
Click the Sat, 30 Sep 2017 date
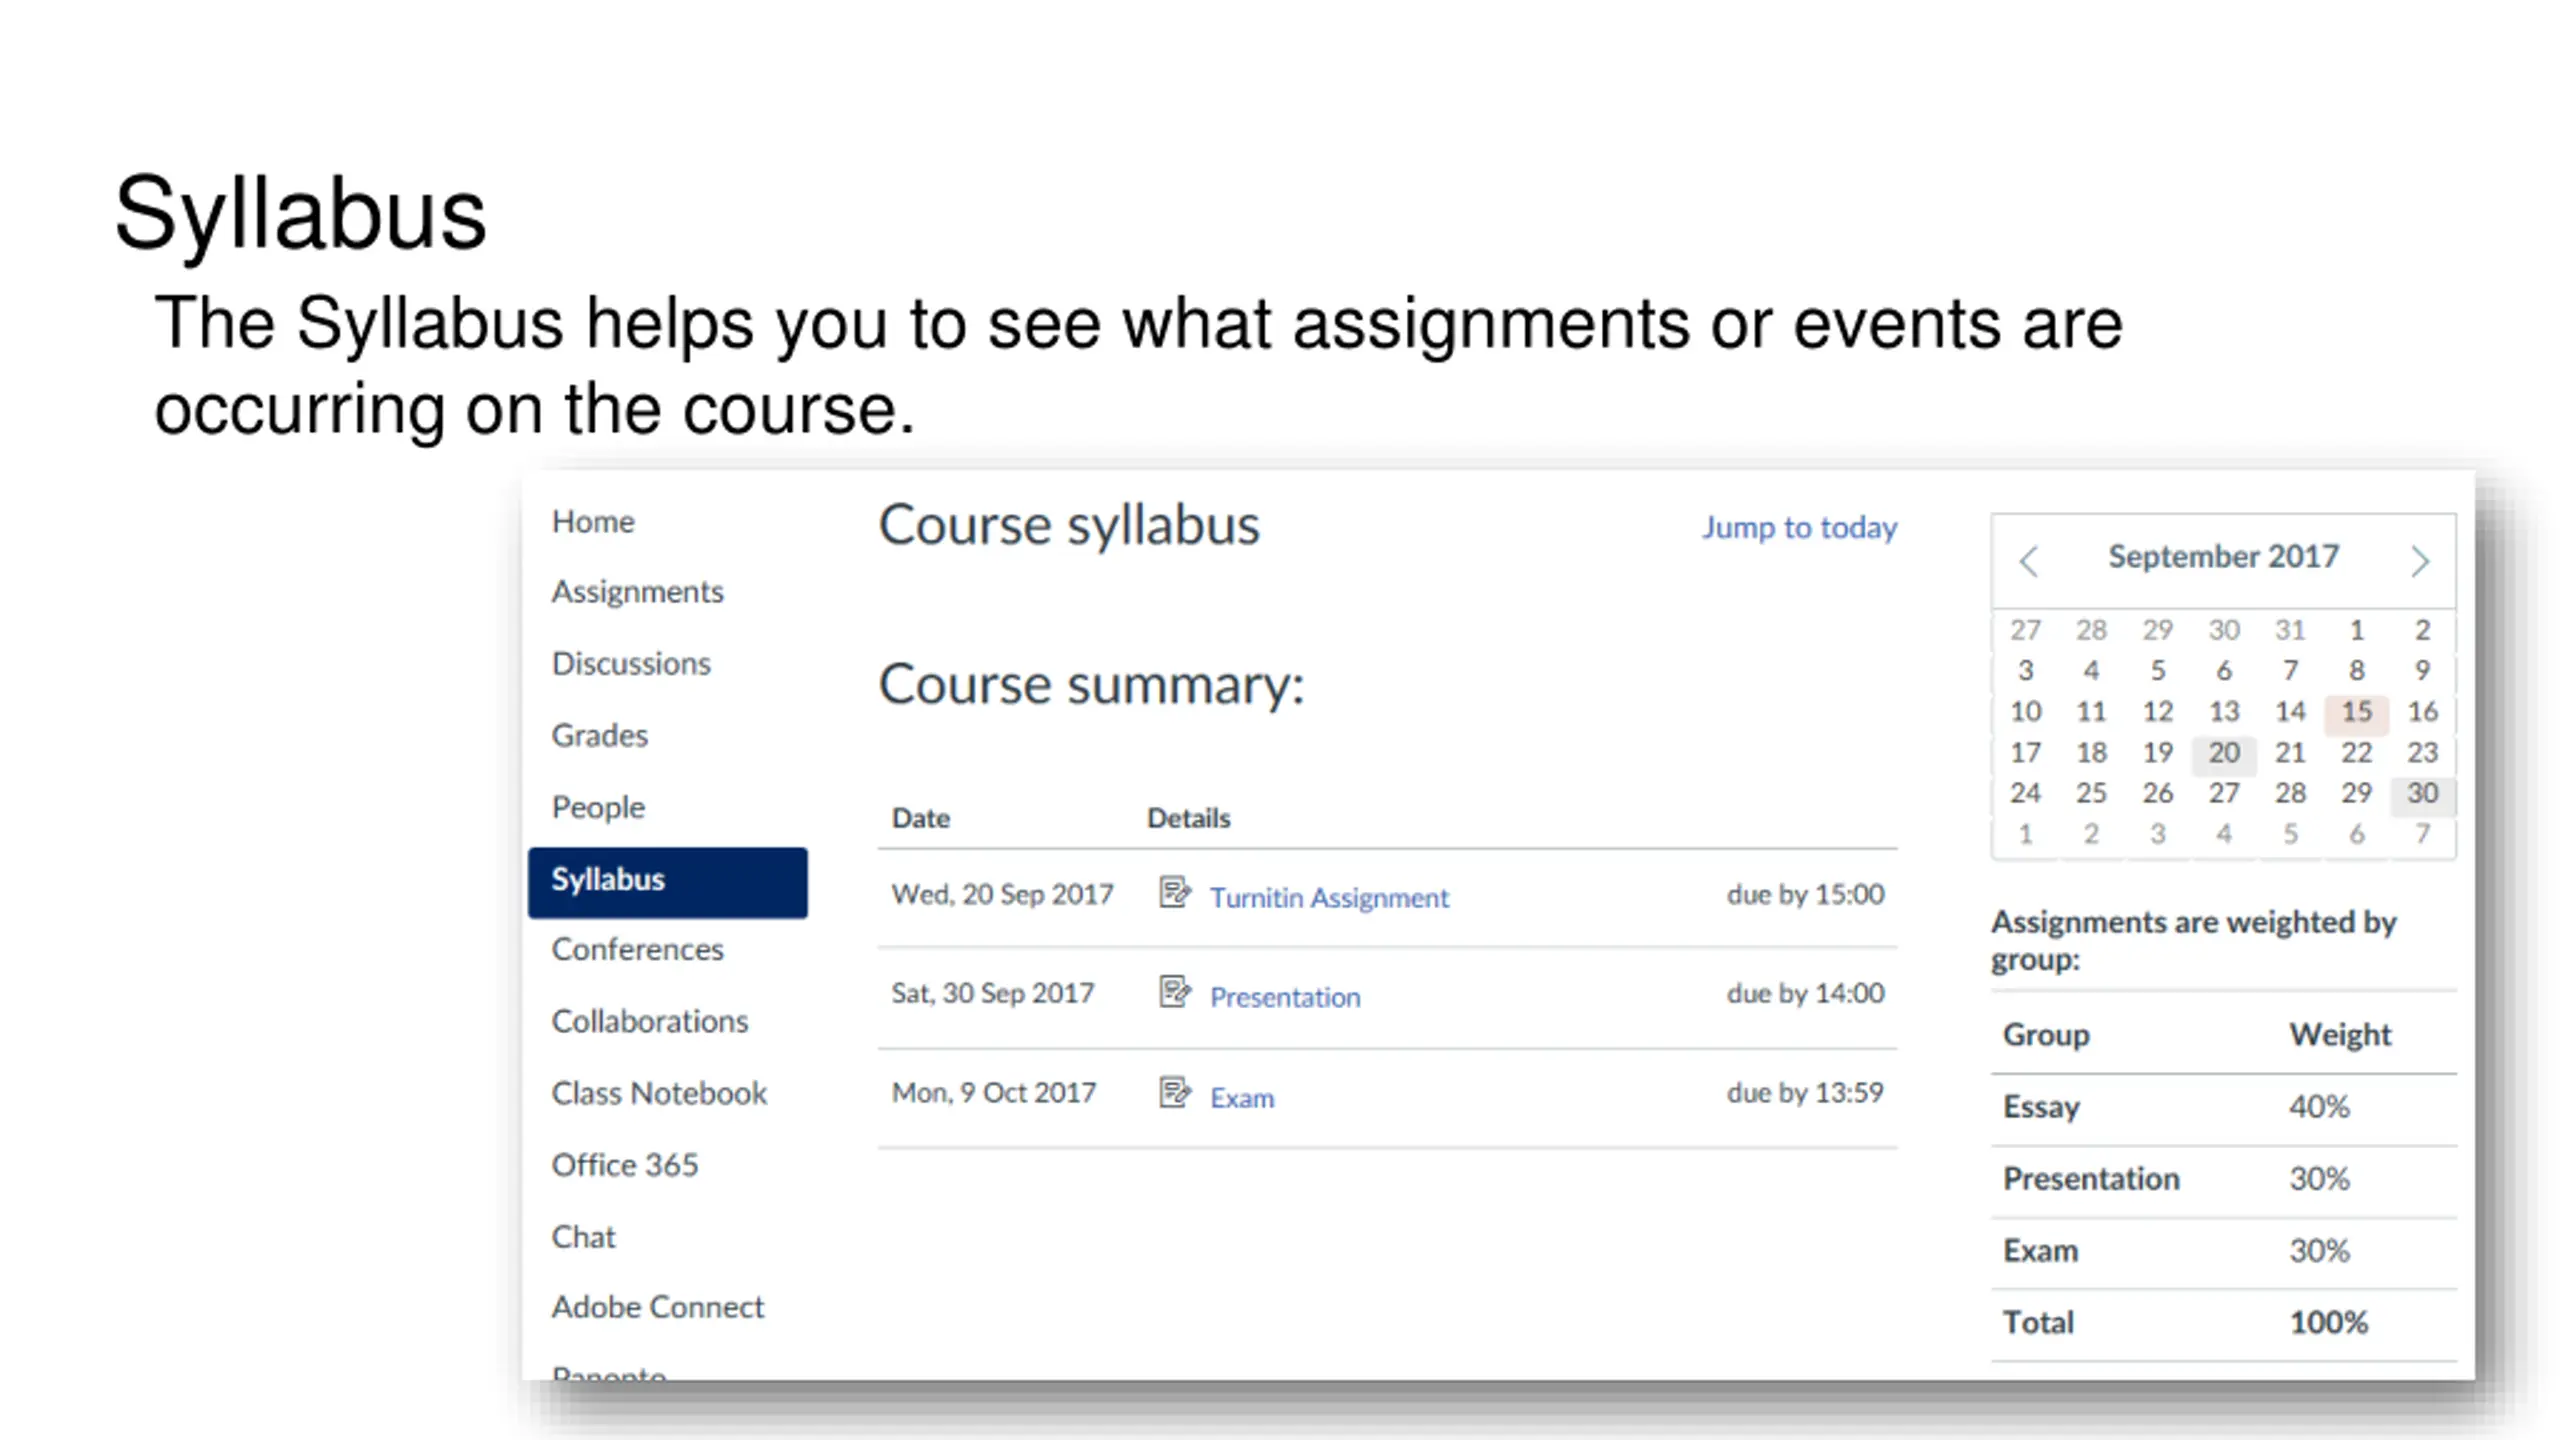point(992,993)
